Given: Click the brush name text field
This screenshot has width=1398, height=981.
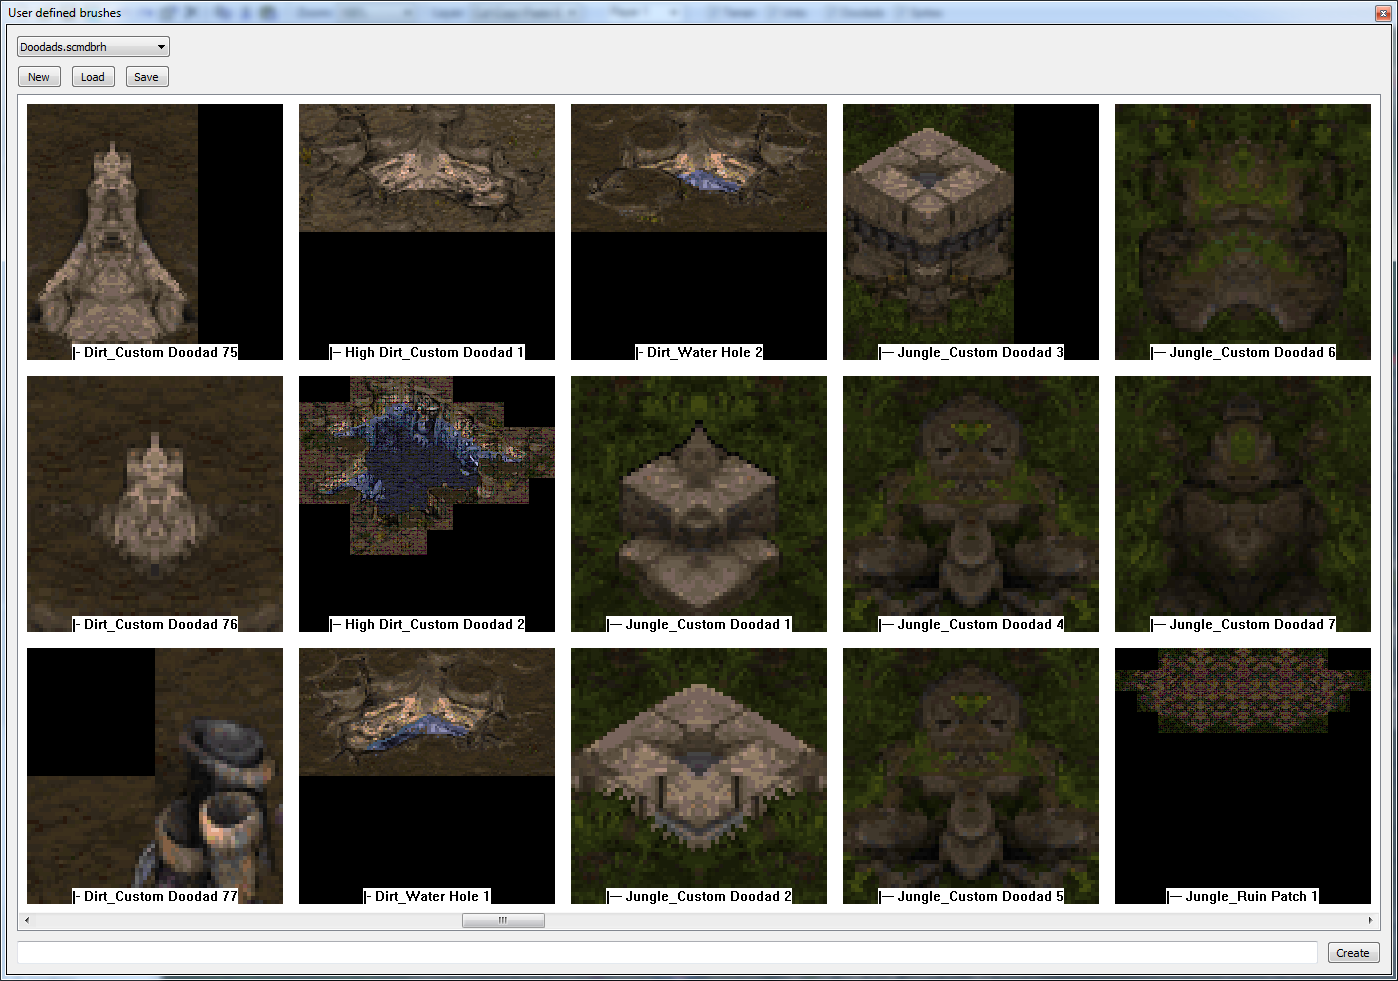Looking at the screenshot, I should point(667,953).
